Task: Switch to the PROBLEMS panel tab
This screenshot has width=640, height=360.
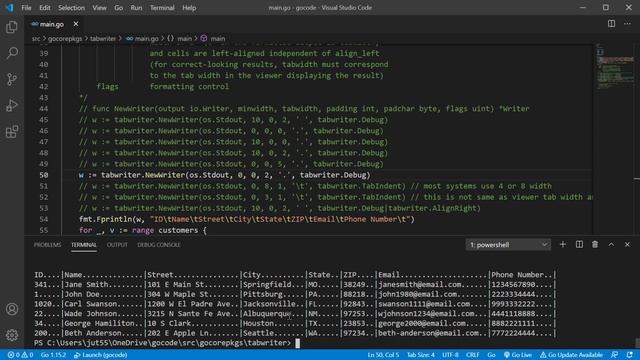Action: click(x=47, y=245)
